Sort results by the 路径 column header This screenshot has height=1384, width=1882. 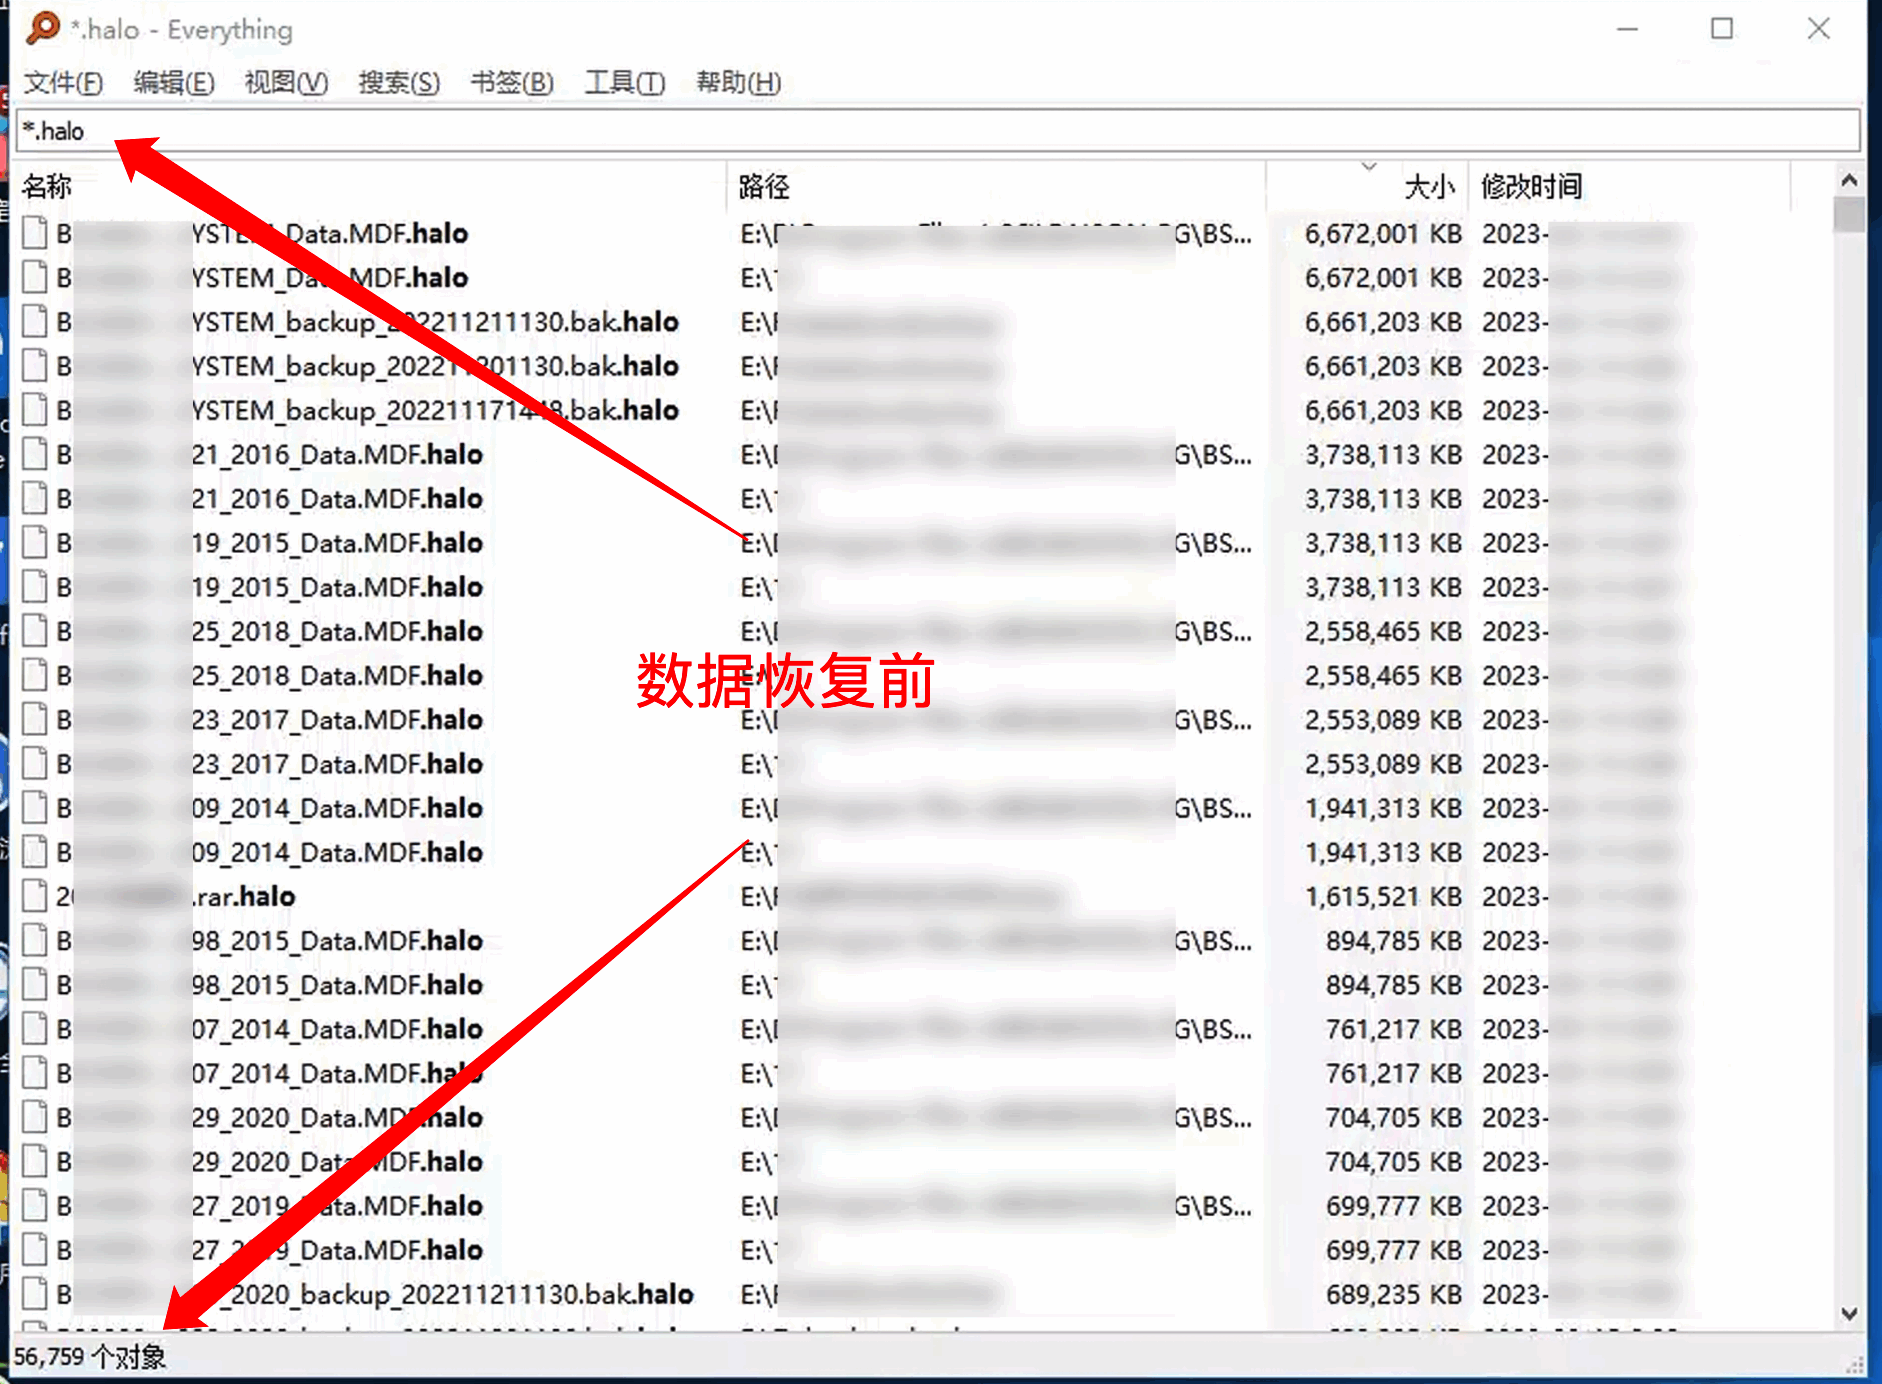point(996,186)
